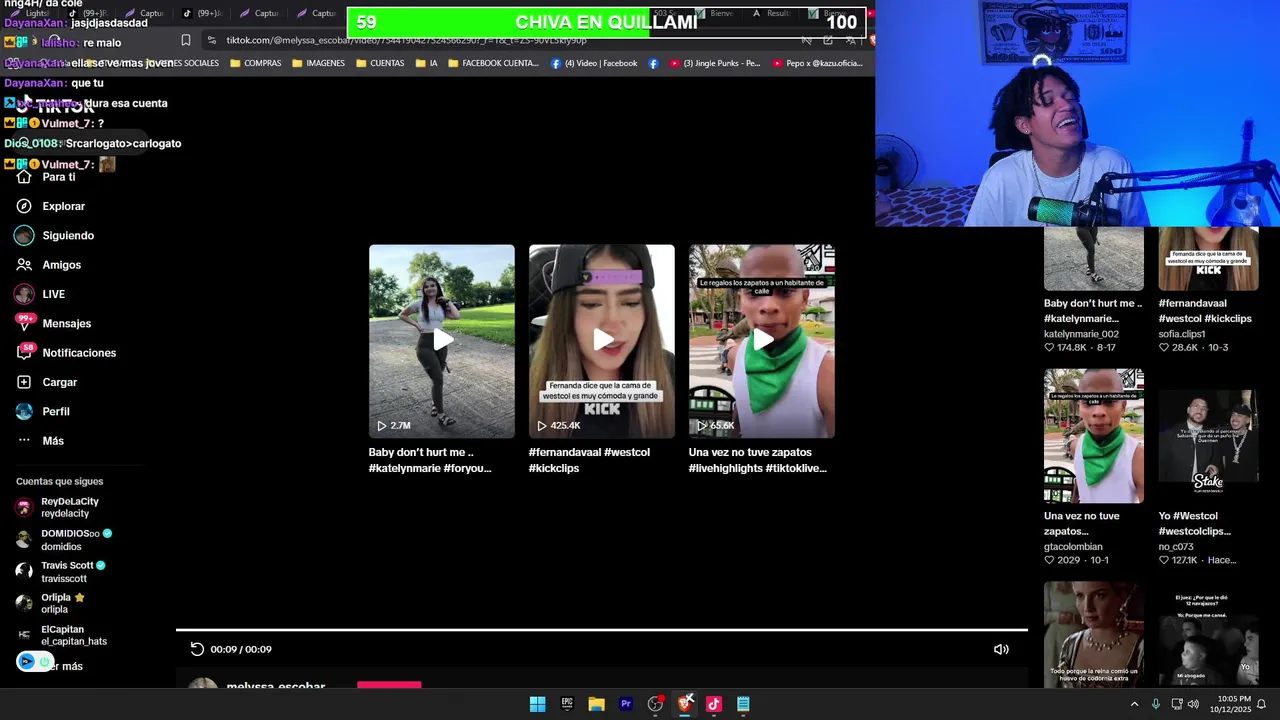Open the 'El juez' courtroom video thumbnail
The height and width of the screenshot is (720, 1280).
click(1208, 634)
